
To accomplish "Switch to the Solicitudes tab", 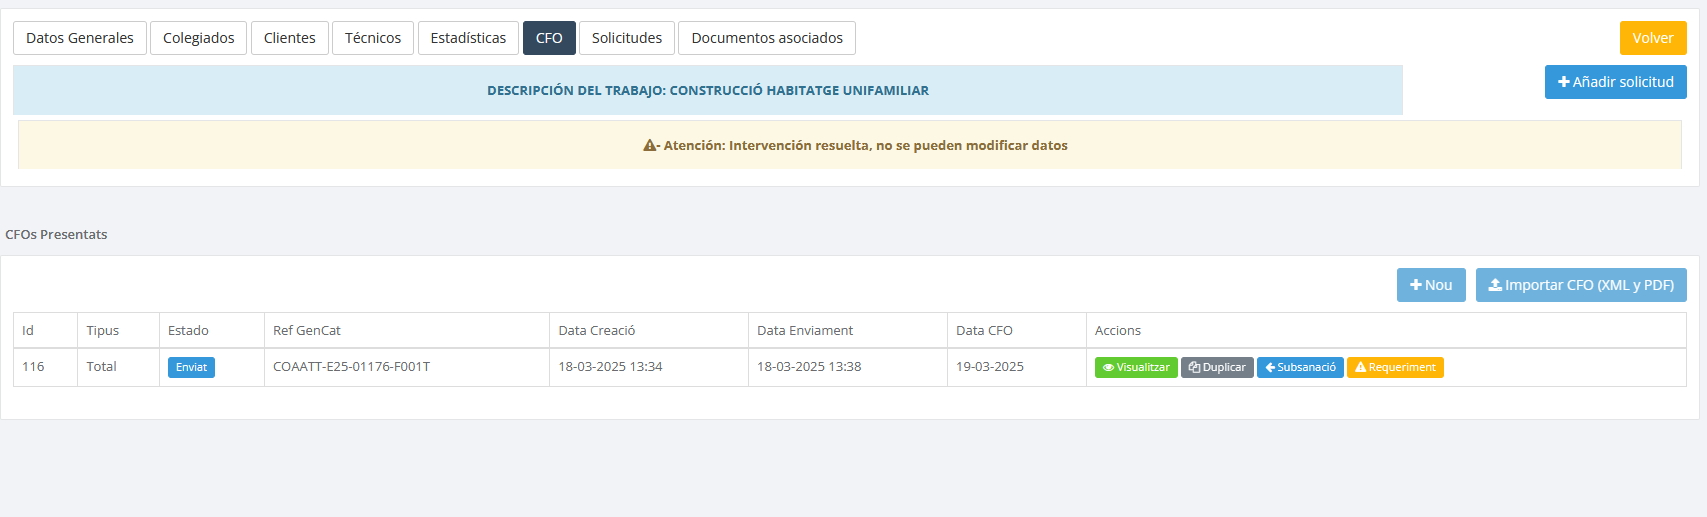I will [626, 38].
